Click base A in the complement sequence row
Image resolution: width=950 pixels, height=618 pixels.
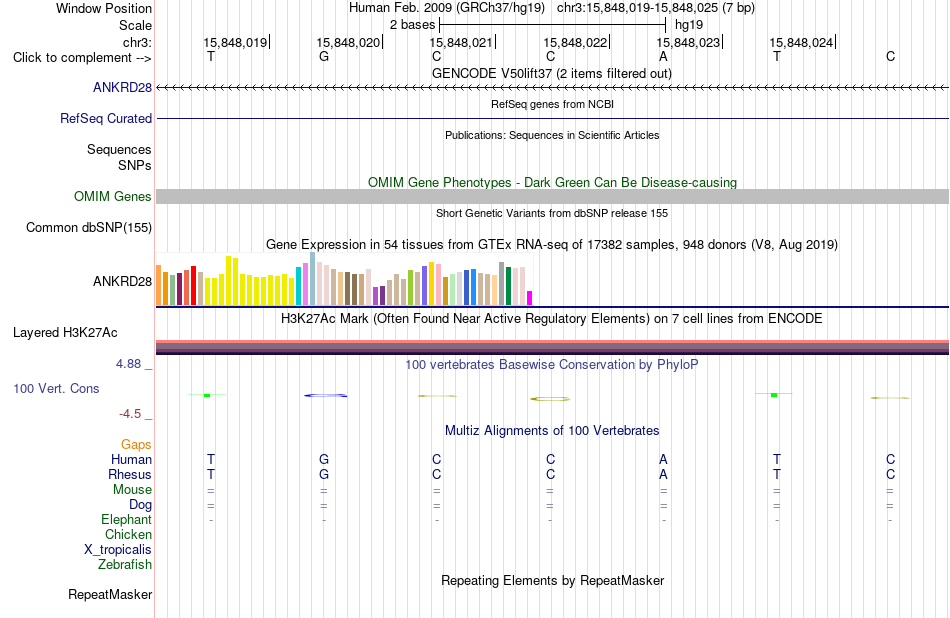(x=663, y=56)
